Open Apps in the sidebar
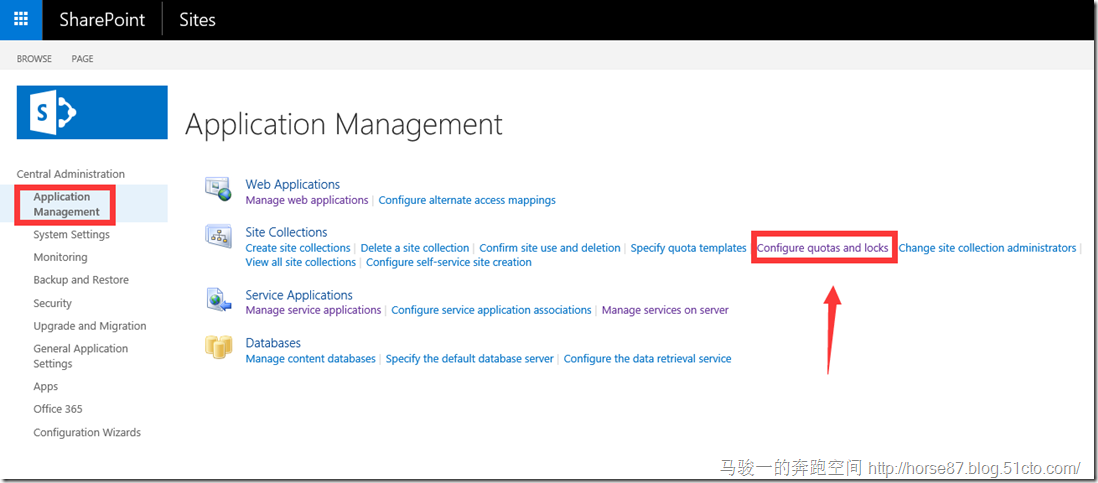The width and height of the screenshot is (1098, 483). 46,386
